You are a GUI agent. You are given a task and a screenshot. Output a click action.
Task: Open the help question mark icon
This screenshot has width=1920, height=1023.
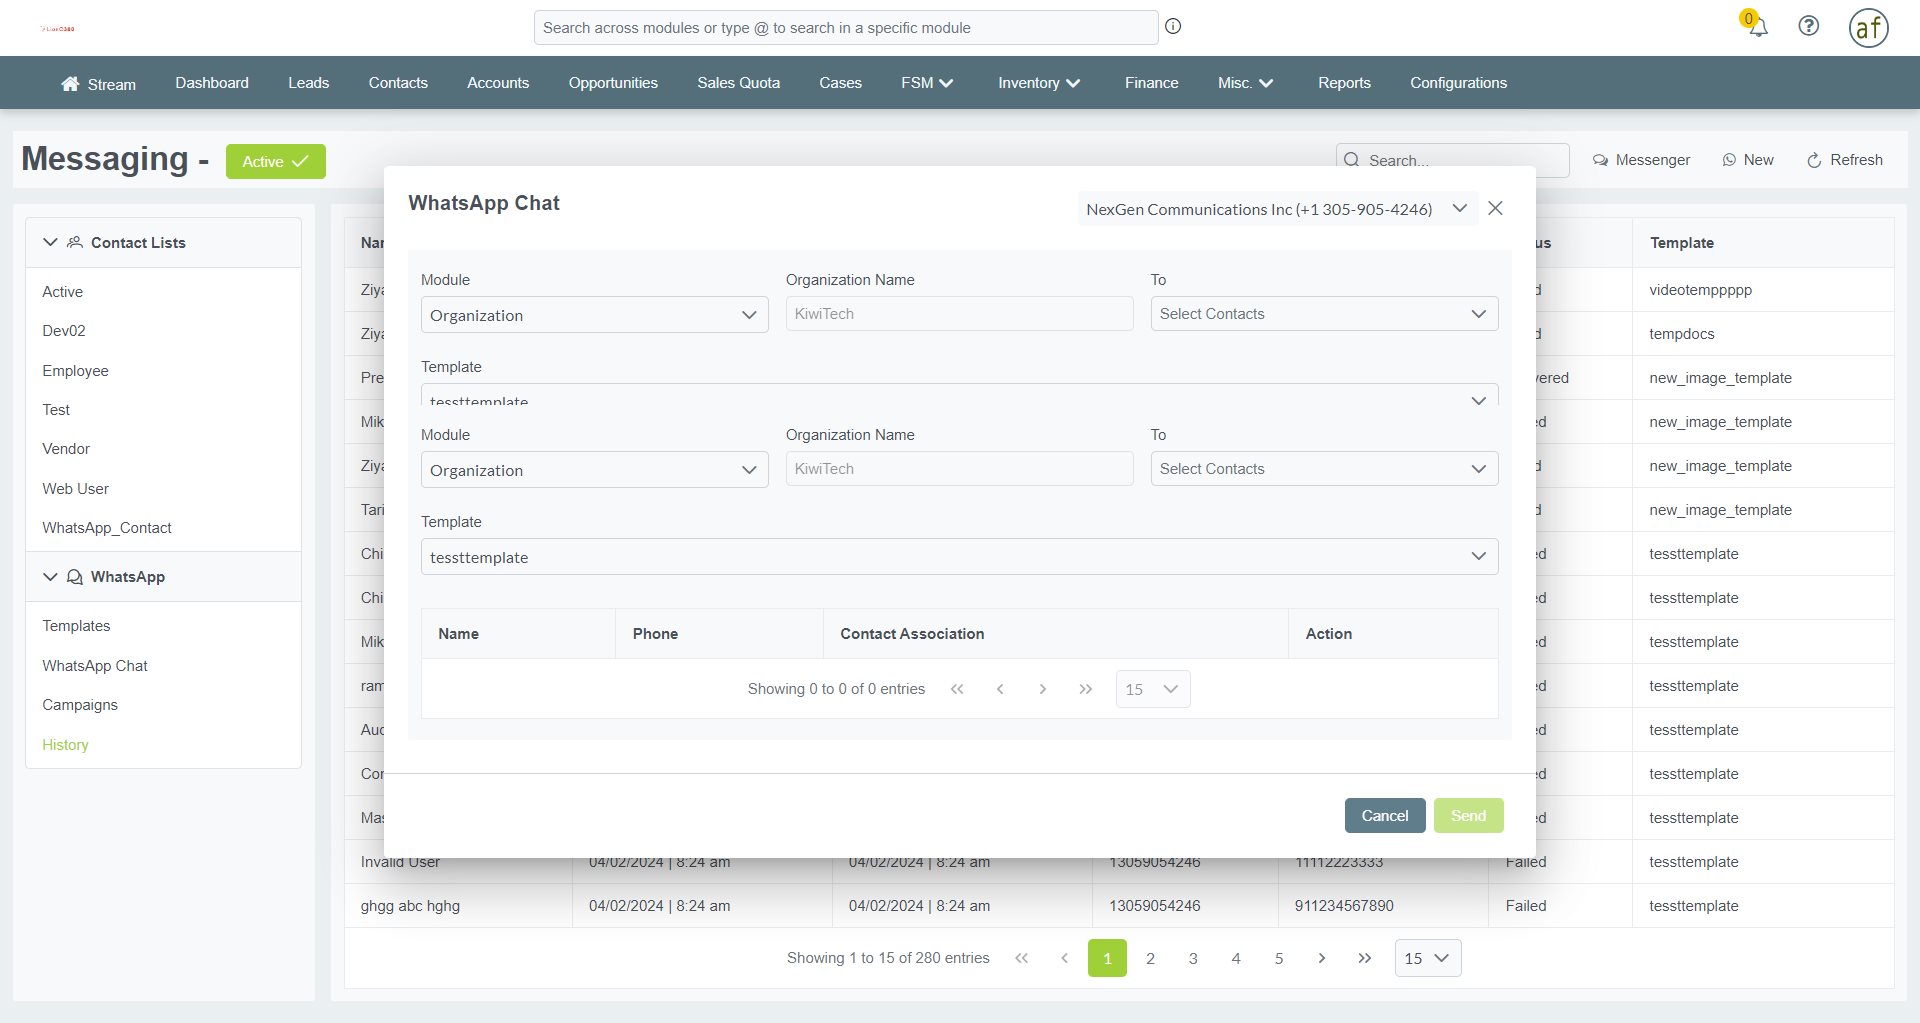[x=1808, y=26]
